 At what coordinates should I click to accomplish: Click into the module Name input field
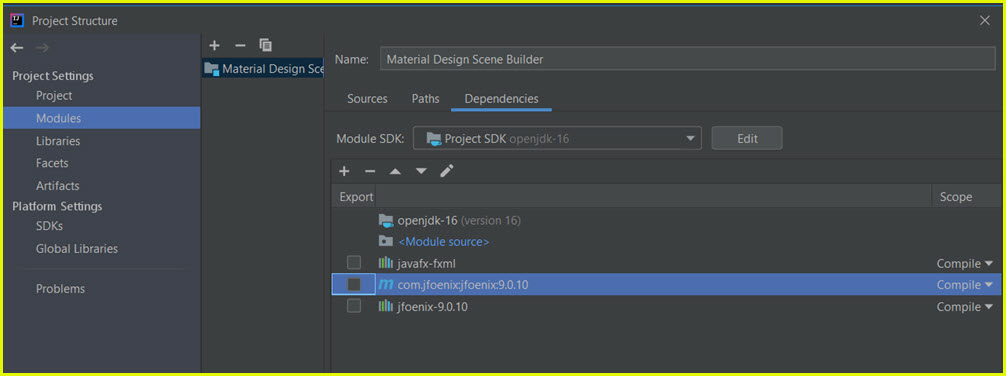[x=687, y=59]
